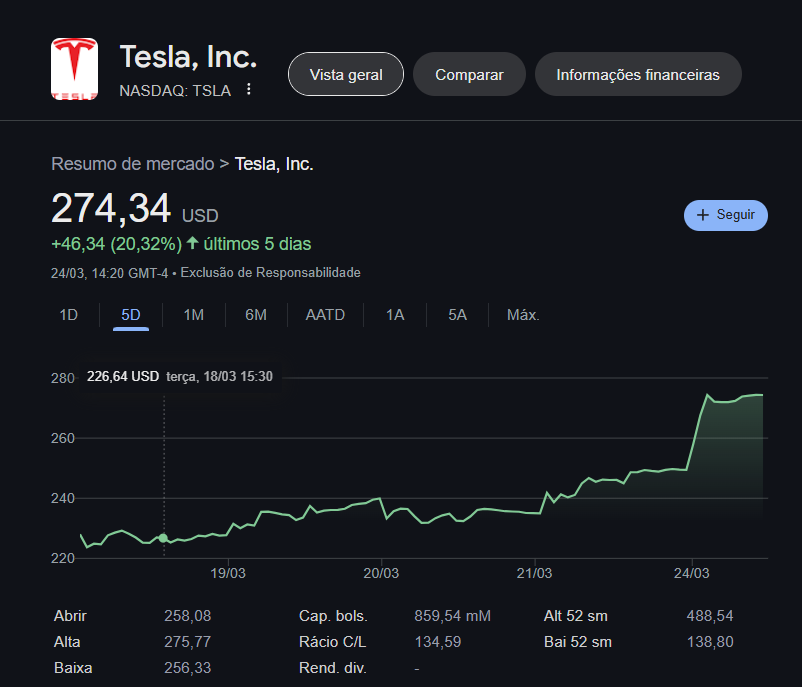Select the 1M time range
The image size is (802, 687).
click(193, 315)
